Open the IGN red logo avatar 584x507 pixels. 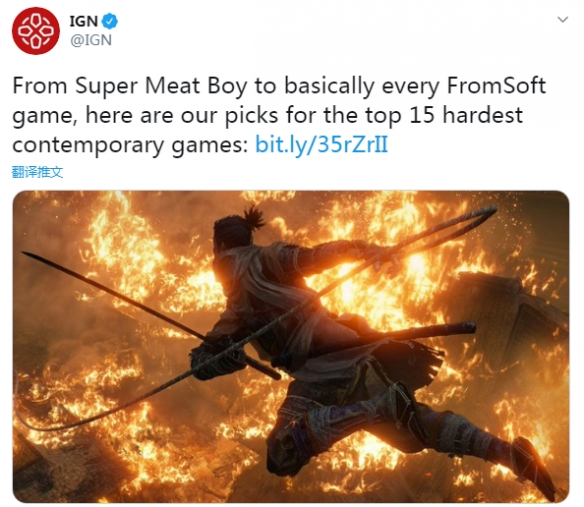pyautogui.click(x=35, y=31)
